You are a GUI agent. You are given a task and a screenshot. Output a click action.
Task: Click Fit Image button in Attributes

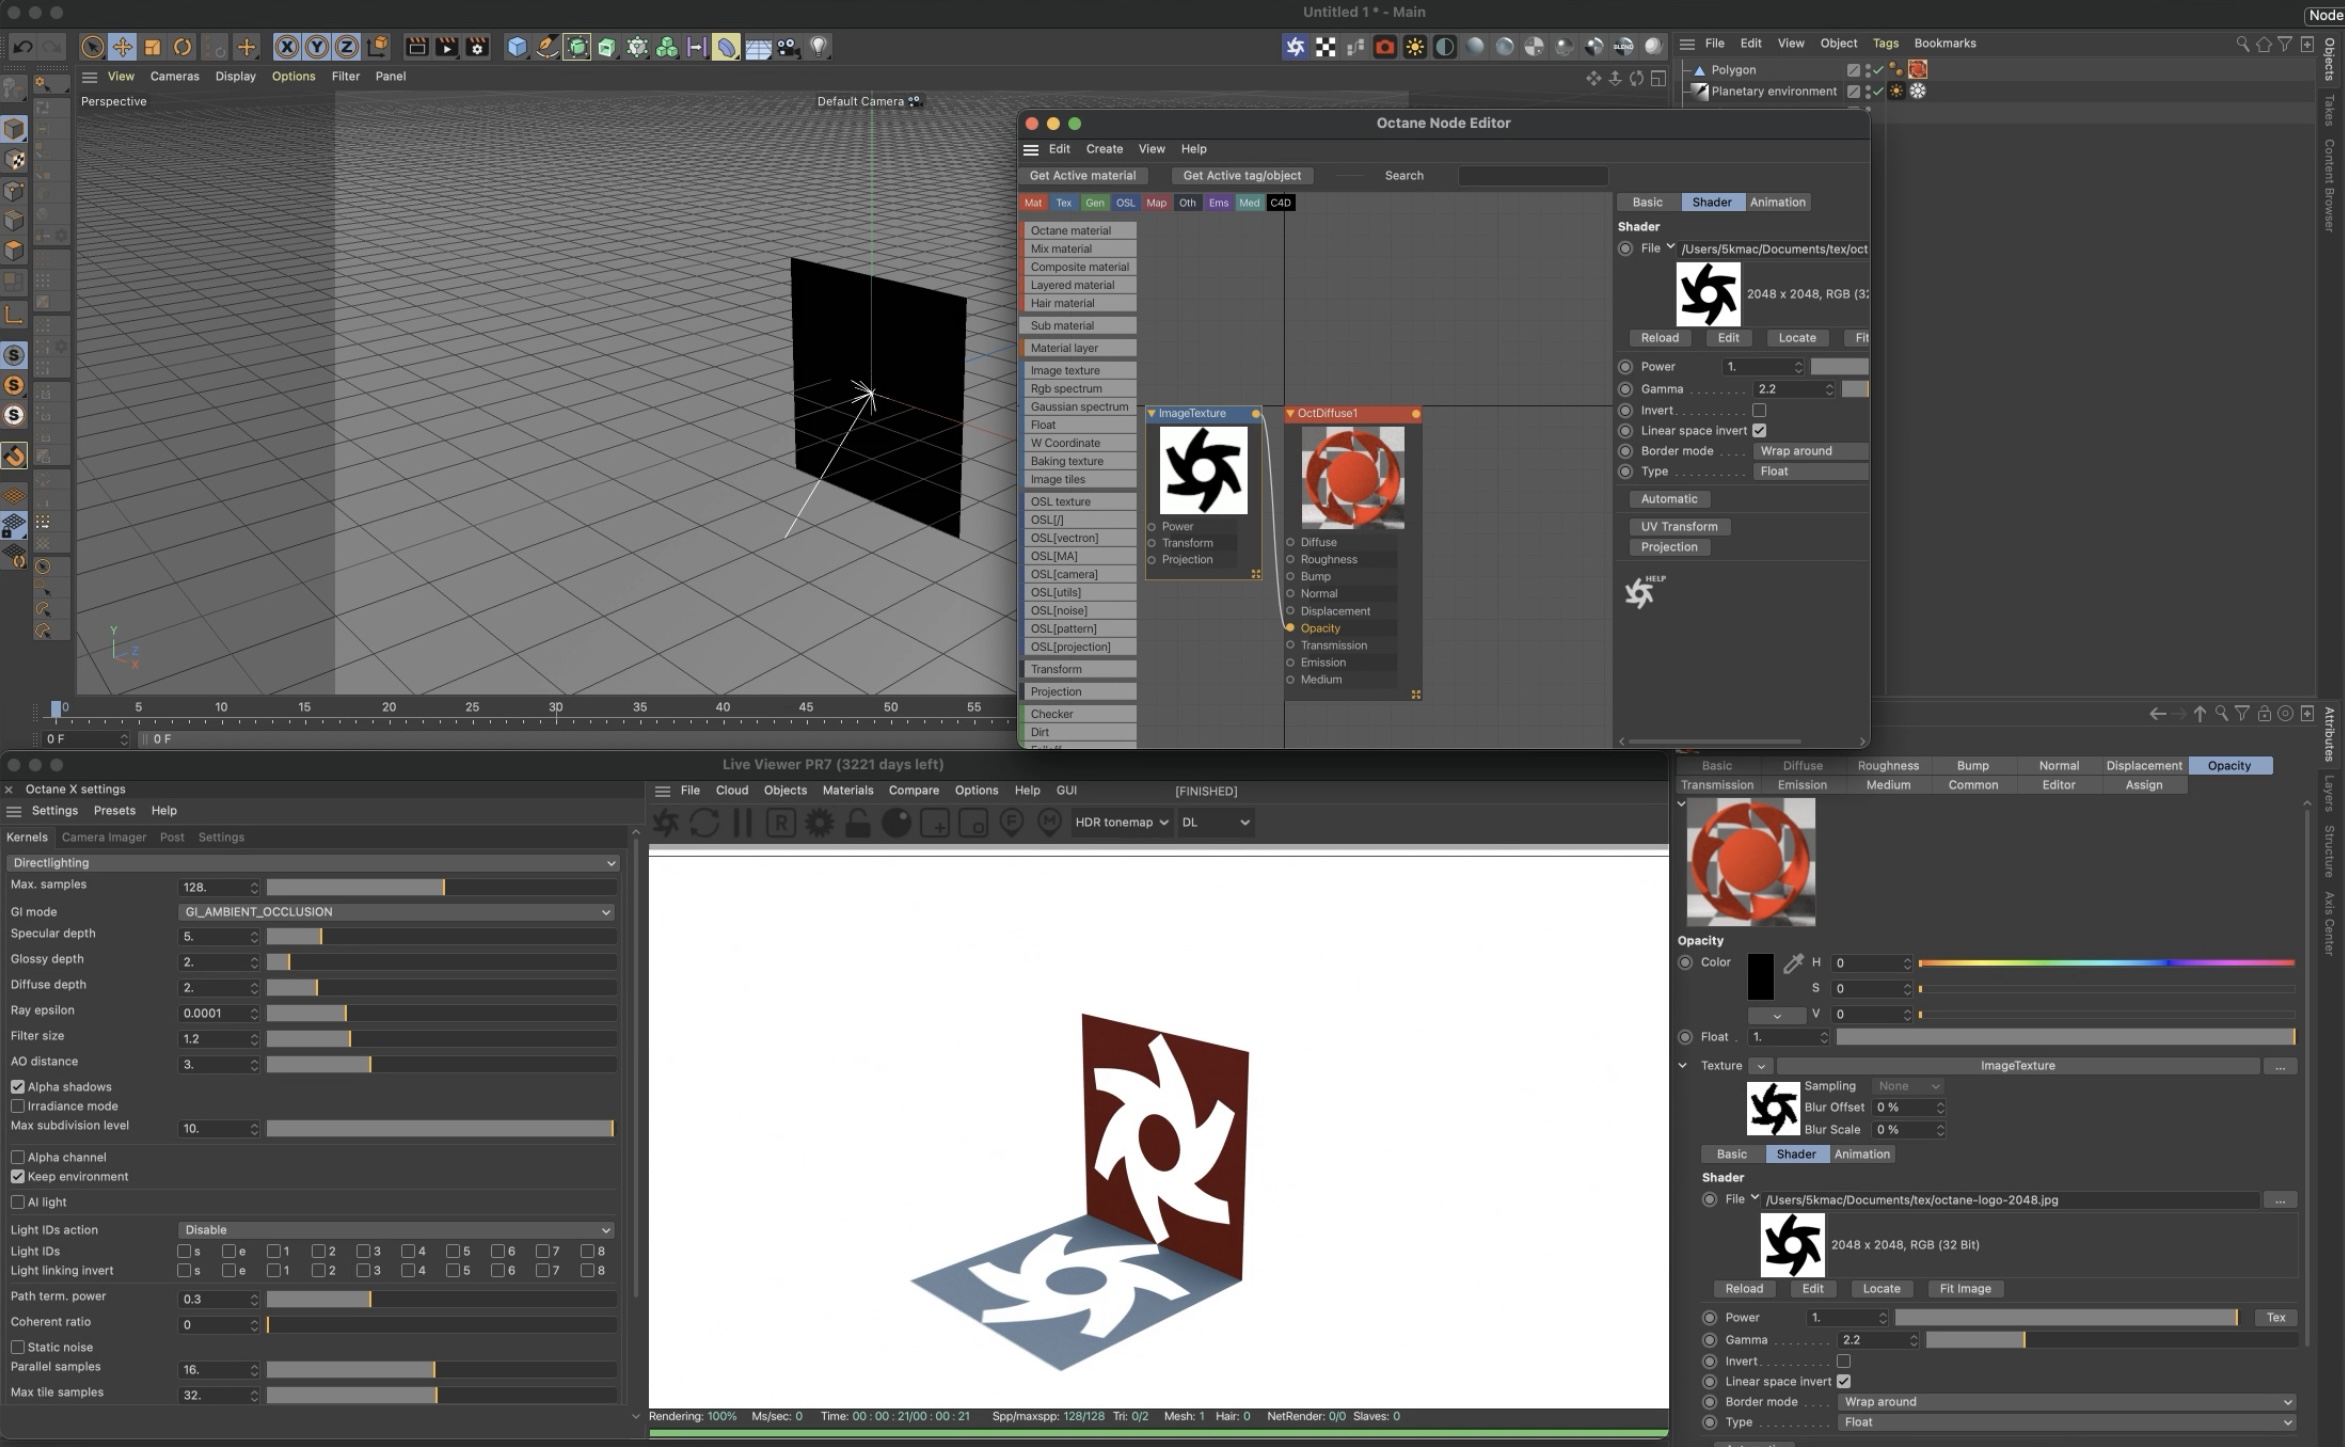[1964, 1288]
